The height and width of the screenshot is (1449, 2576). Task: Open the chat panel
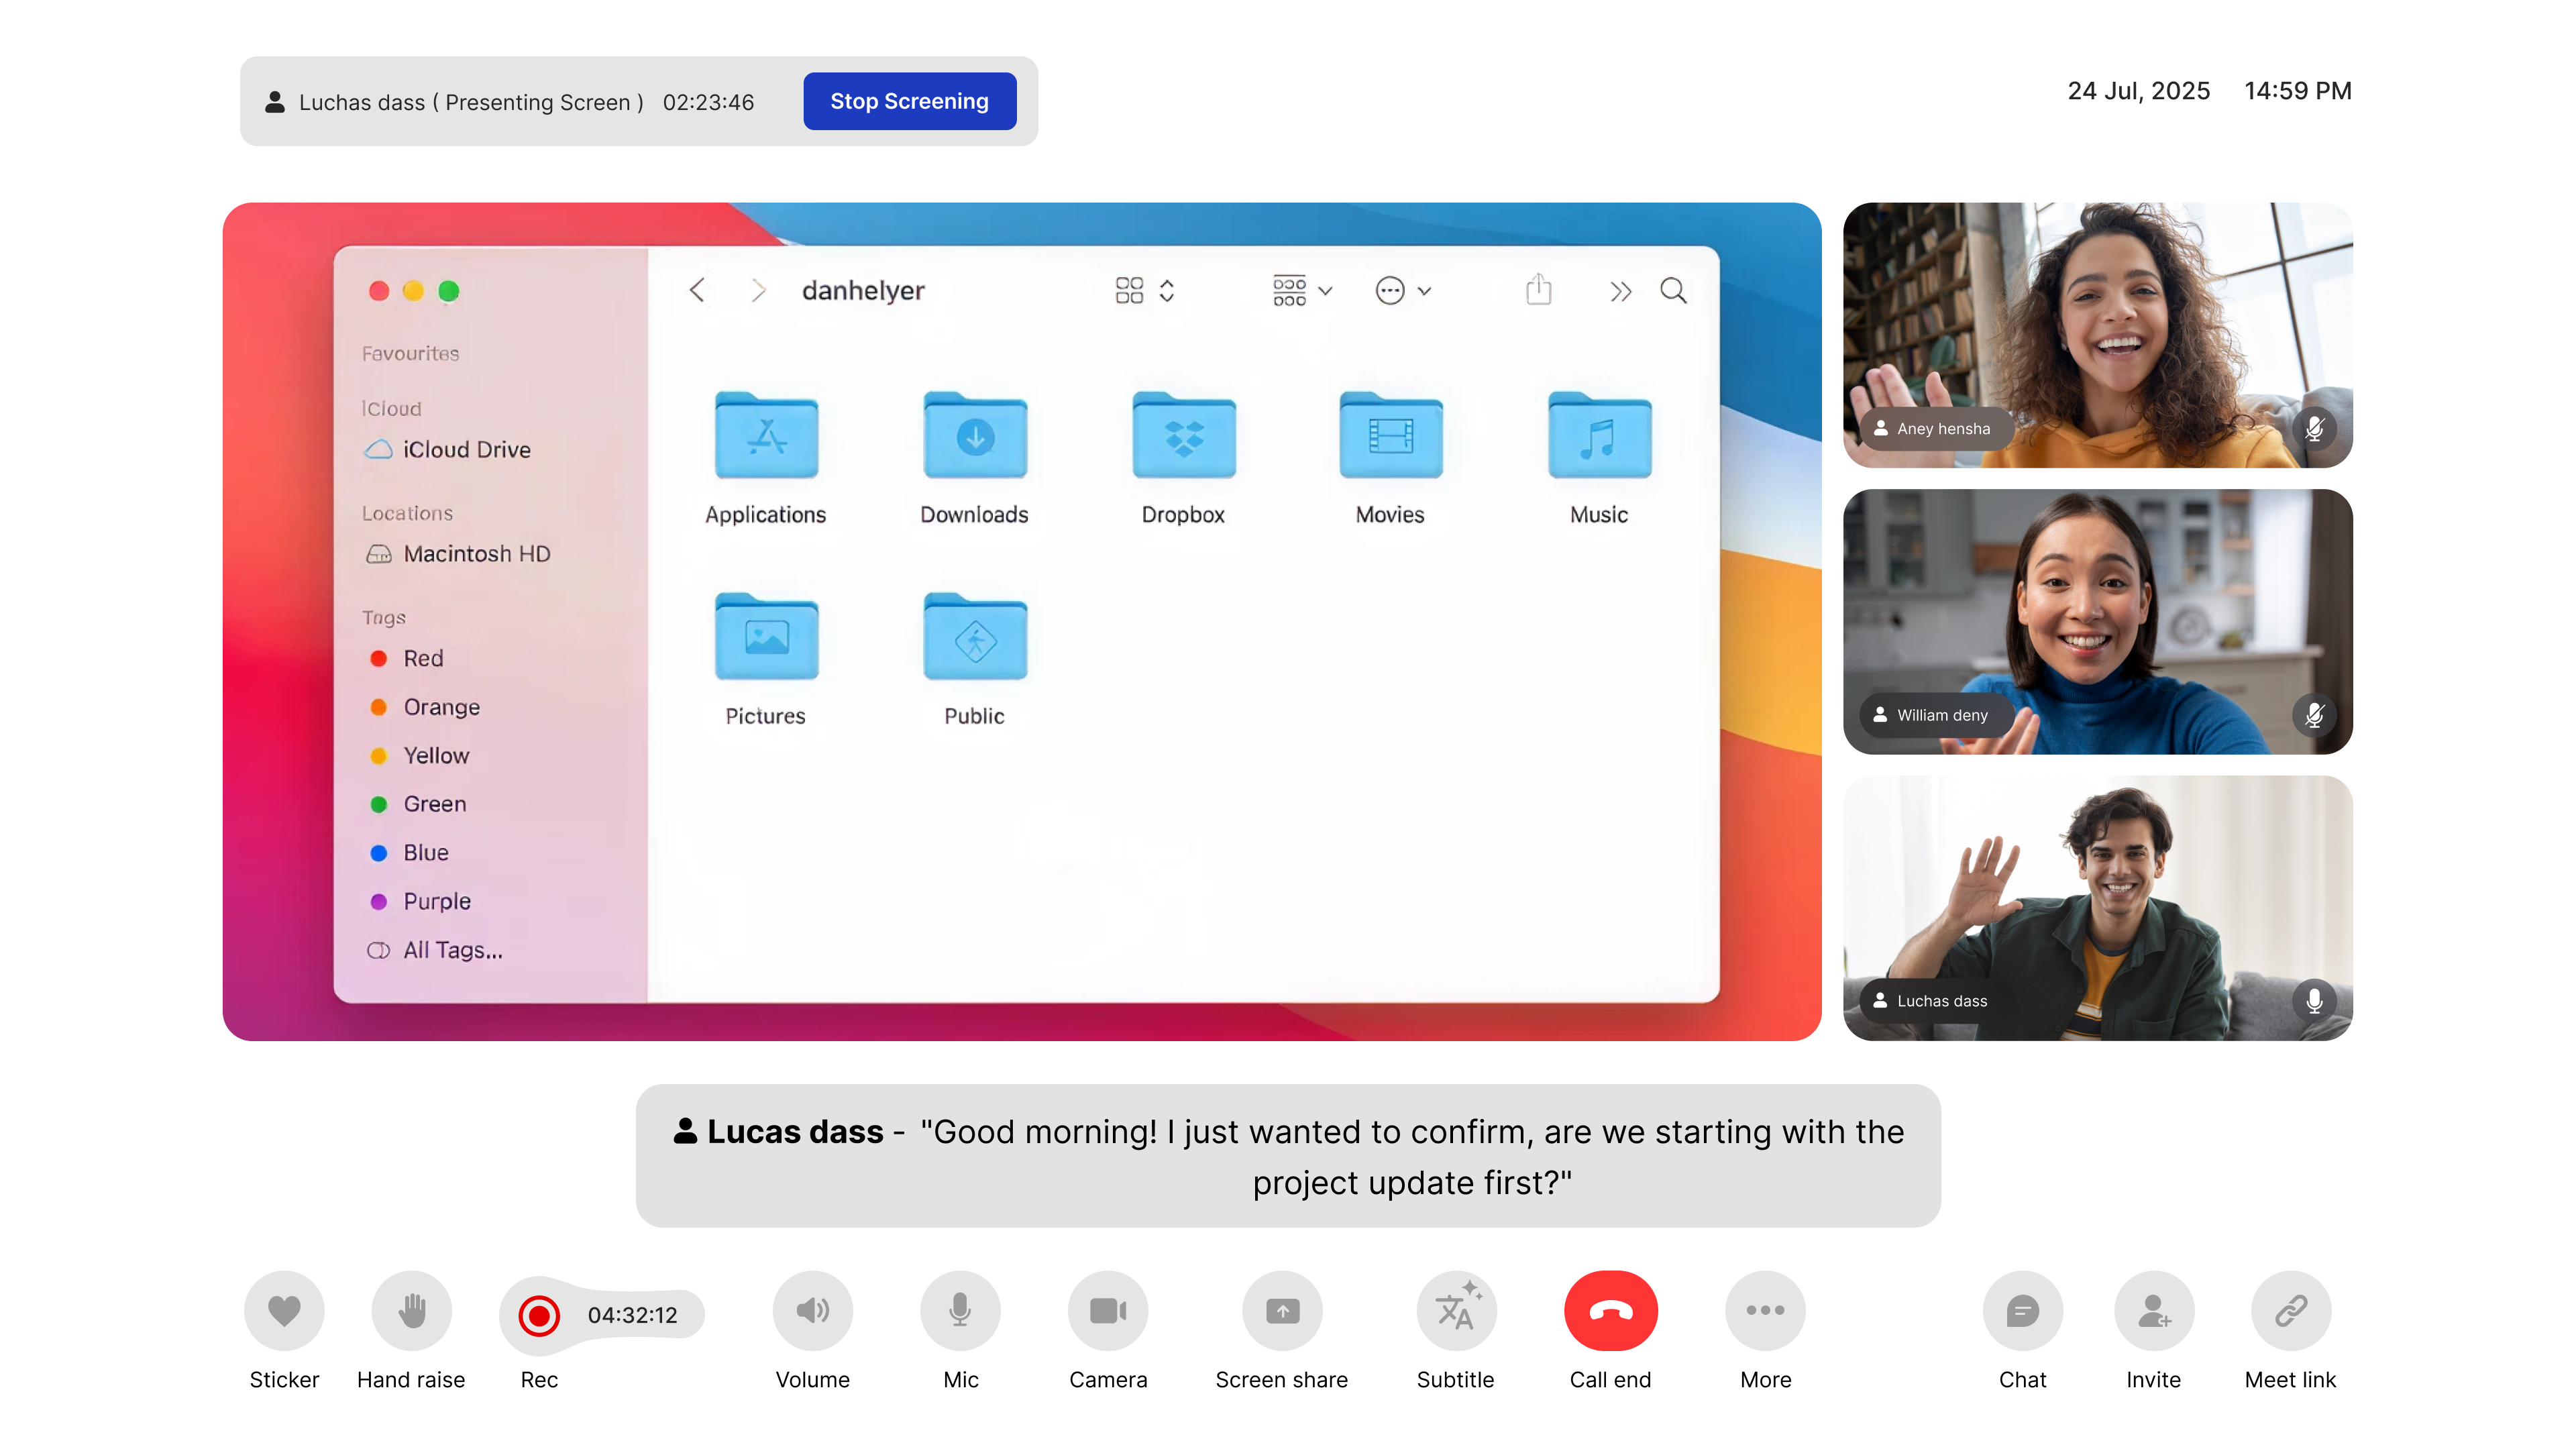(x=2023, y=1310)
